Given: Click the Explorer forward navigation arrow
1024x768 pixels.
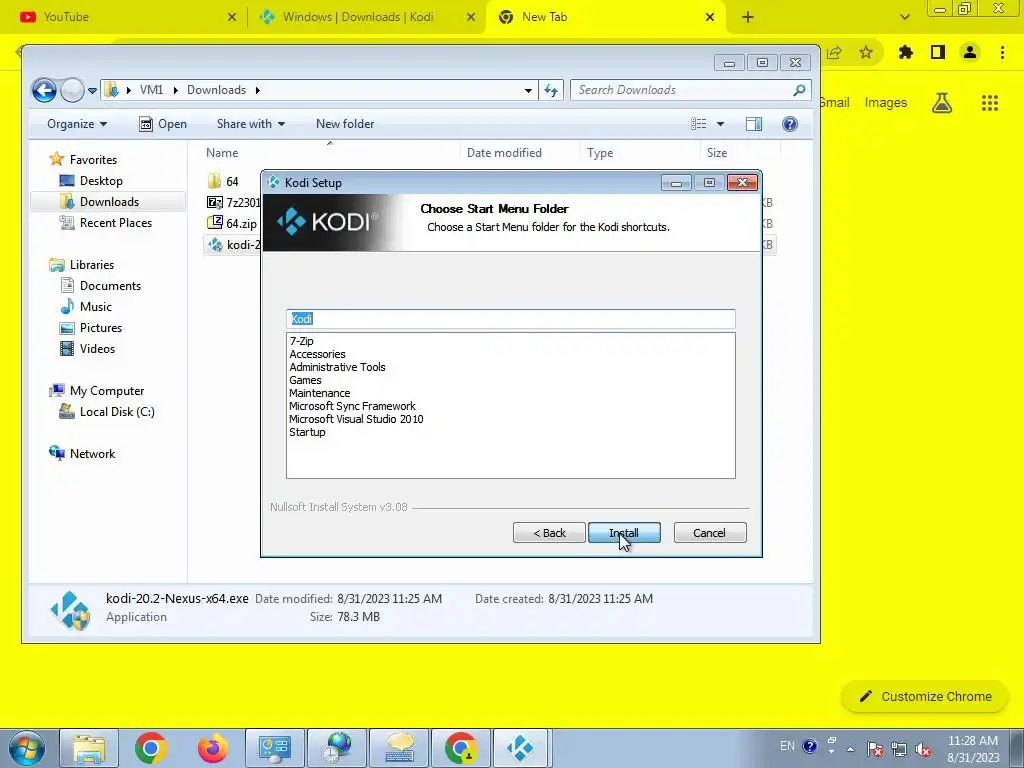Looking at the screenshot, I should (72, 90).
